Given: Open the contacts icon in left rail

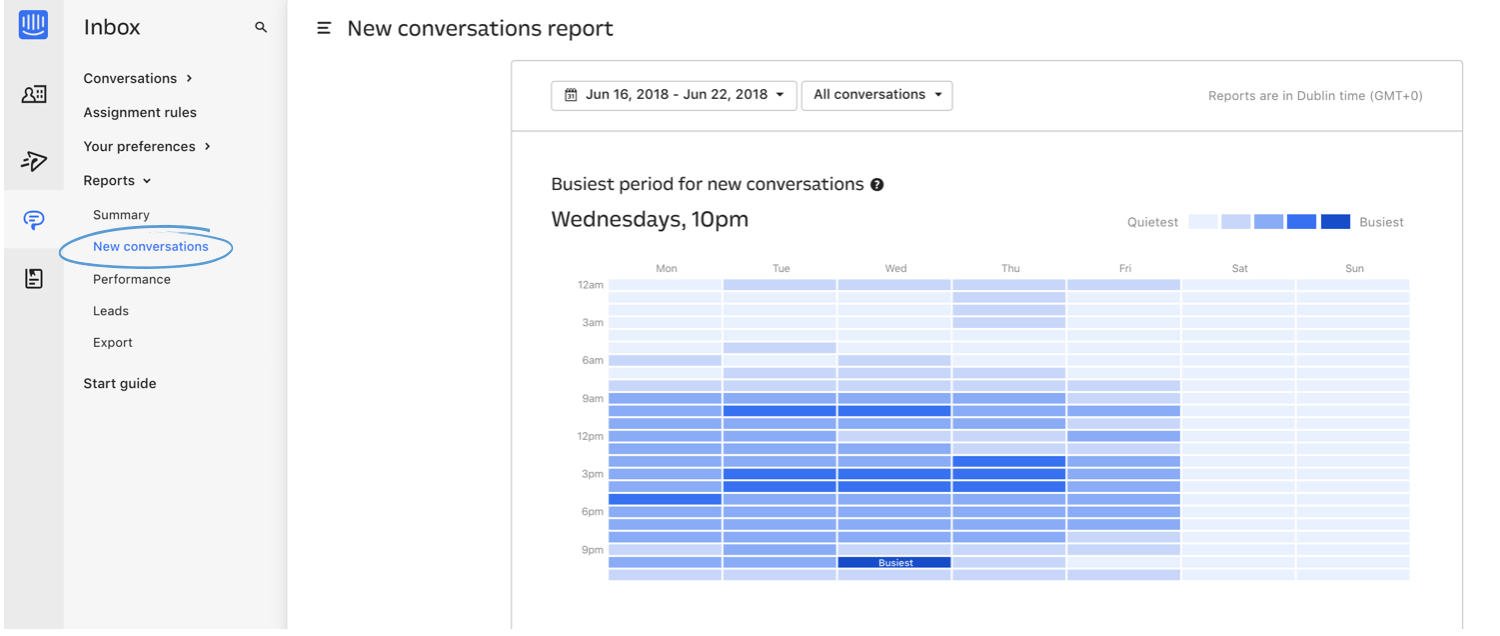Looking at the screenshot, I should (x=33, y=94).
